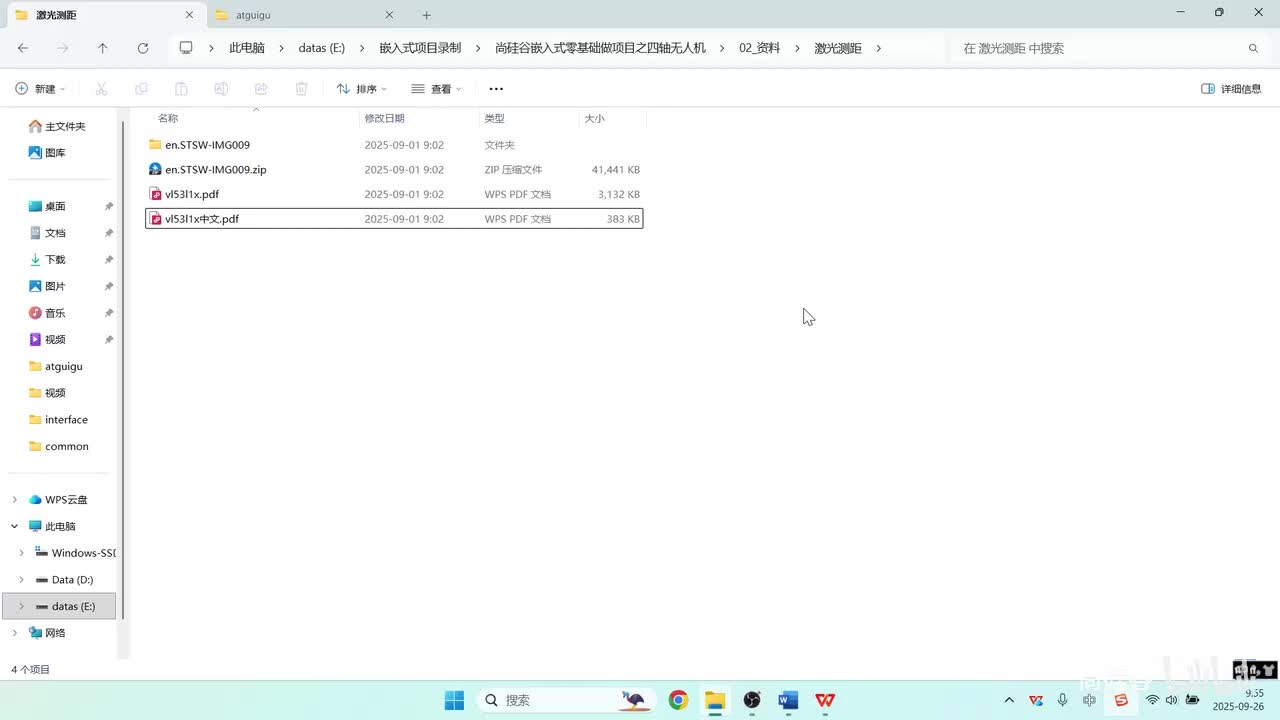The height and width of the screenshot is (720, 1280).
Task: Open the 新建 dropdown menu
Action: [41, 89]
